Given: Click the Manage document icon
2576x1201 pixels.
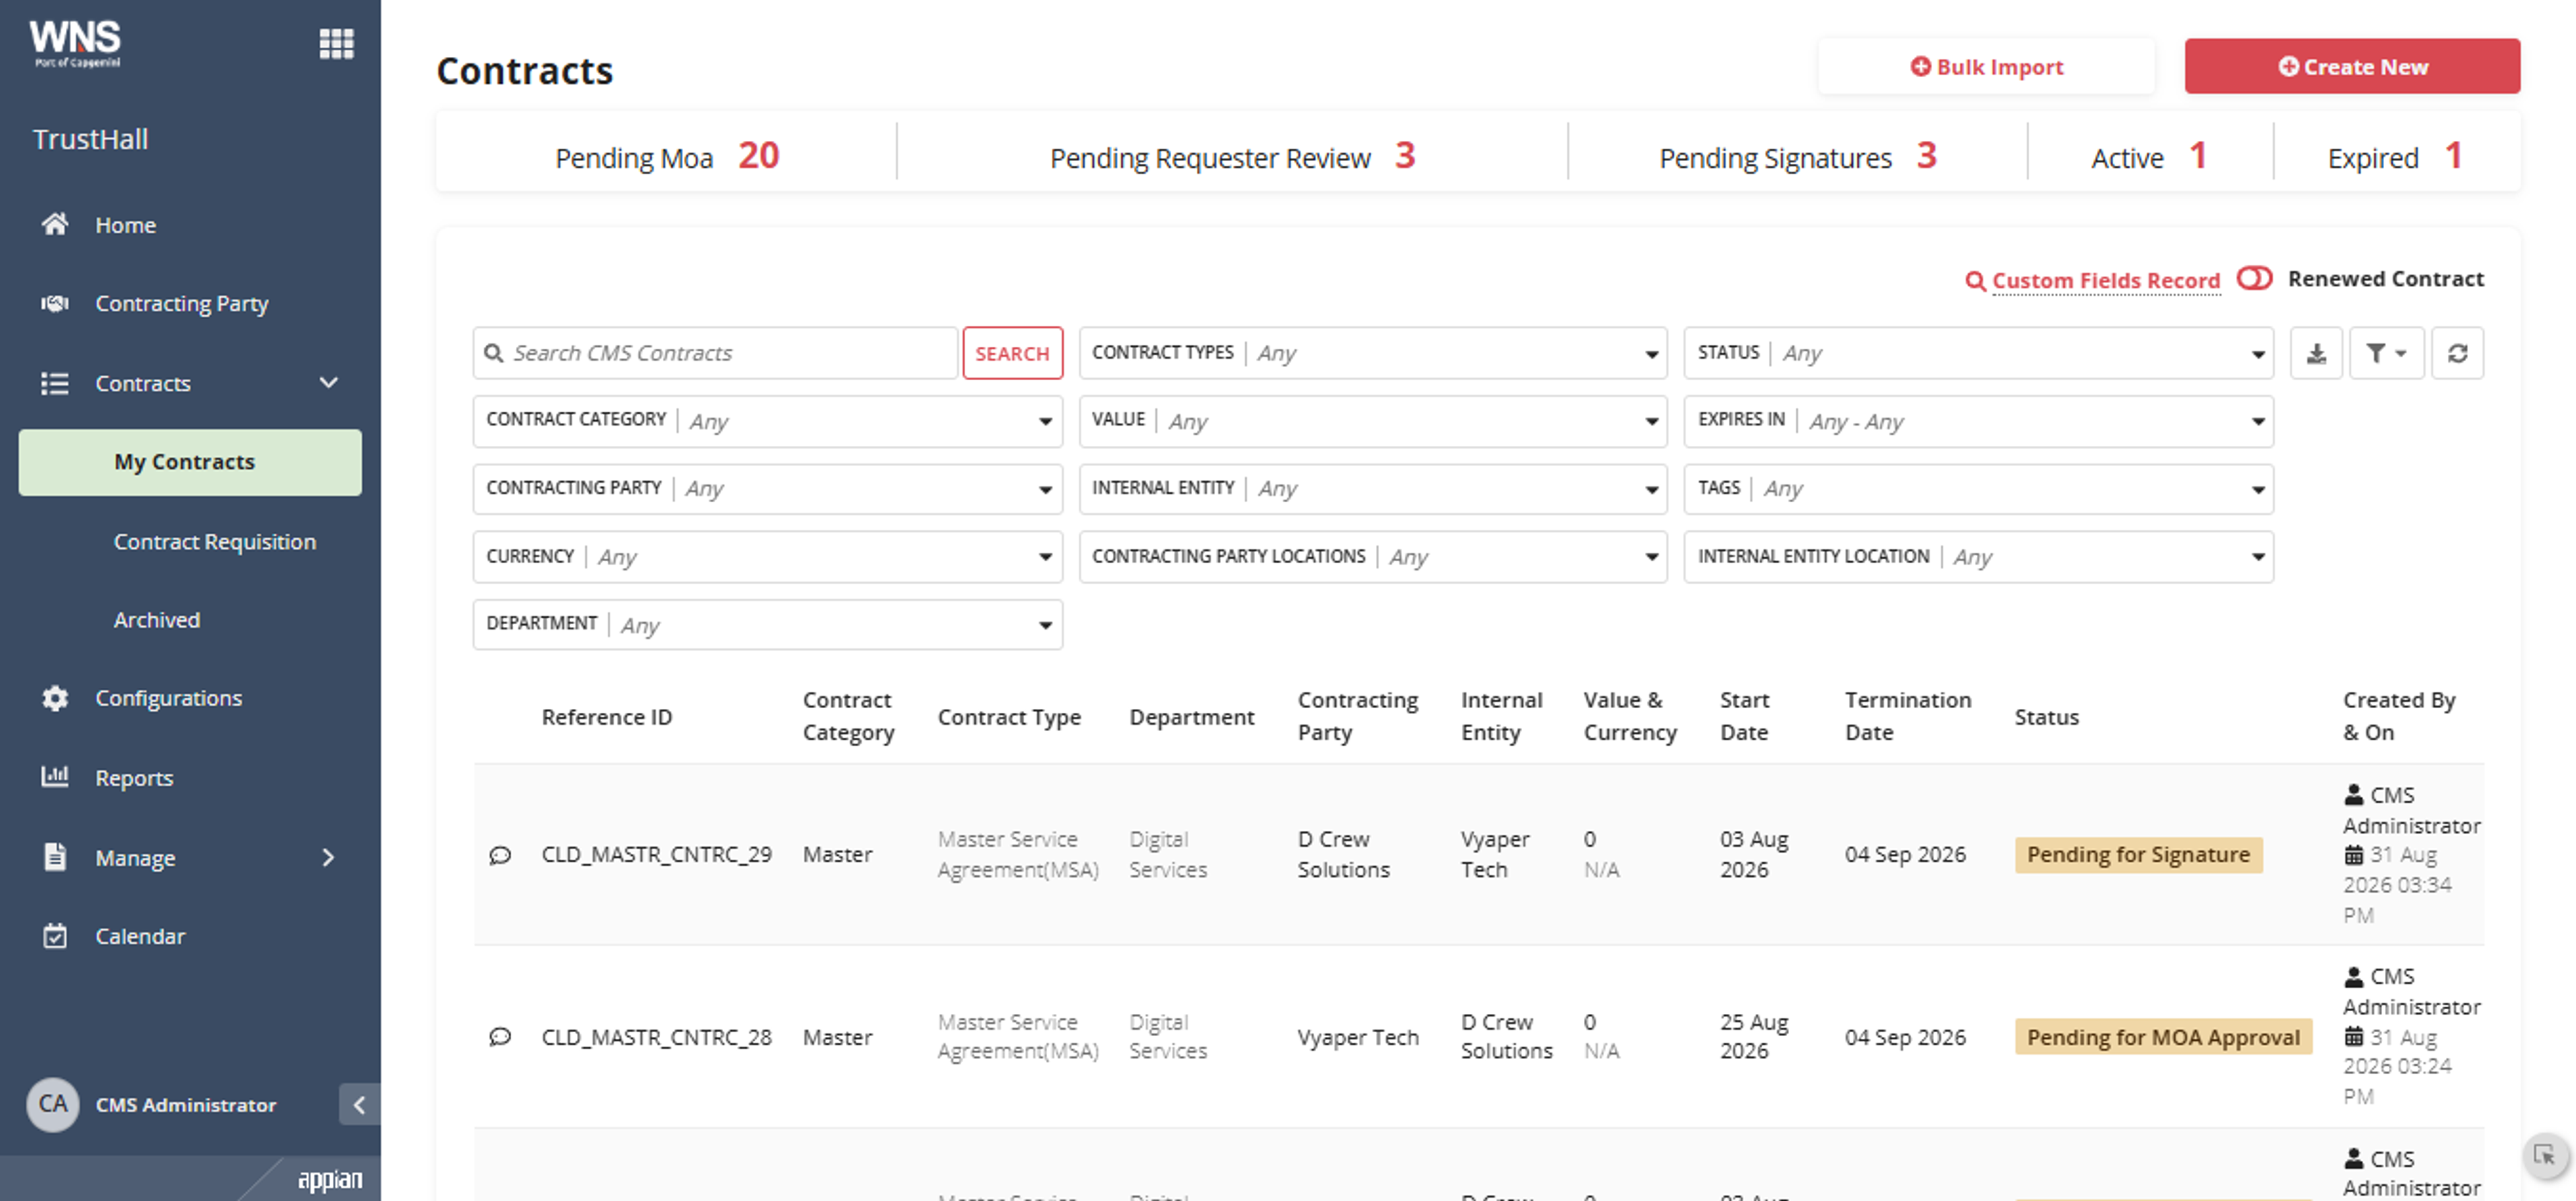Looking at the screenshot, I should 54,857.
